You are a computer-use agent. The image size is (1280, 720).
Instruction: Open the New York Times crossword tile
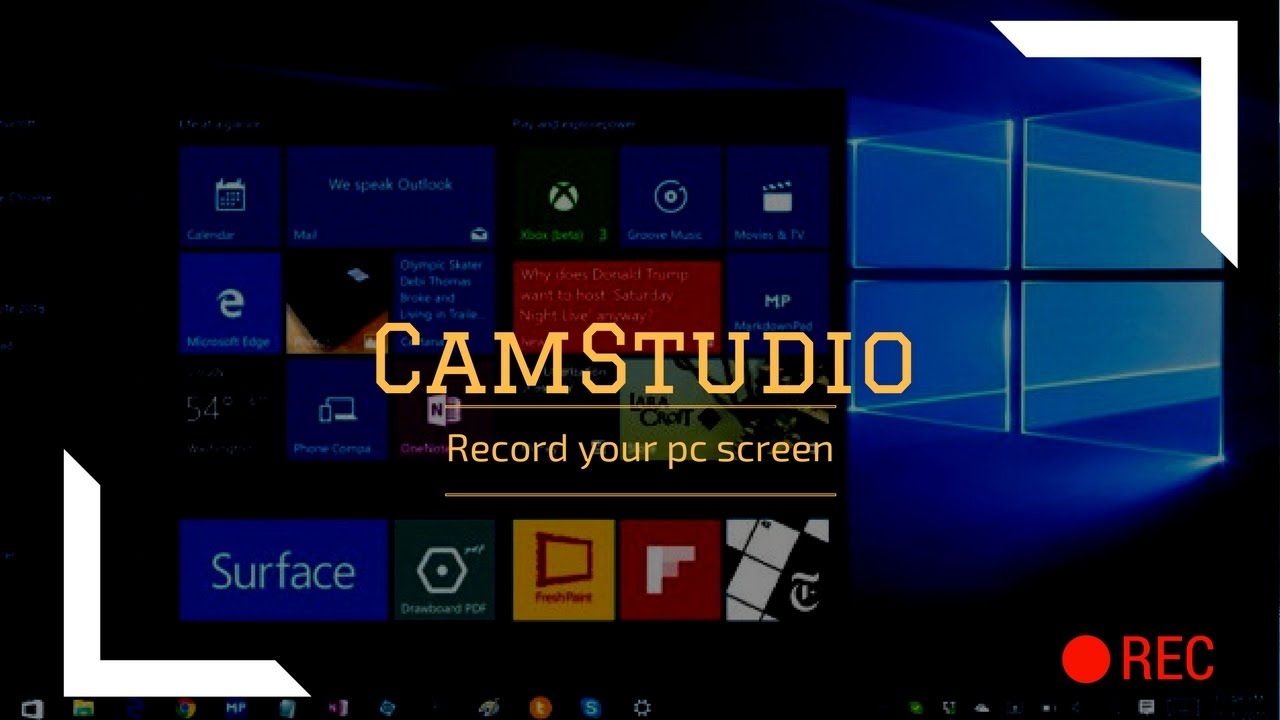pyautogui.click(x=778, y=570)
